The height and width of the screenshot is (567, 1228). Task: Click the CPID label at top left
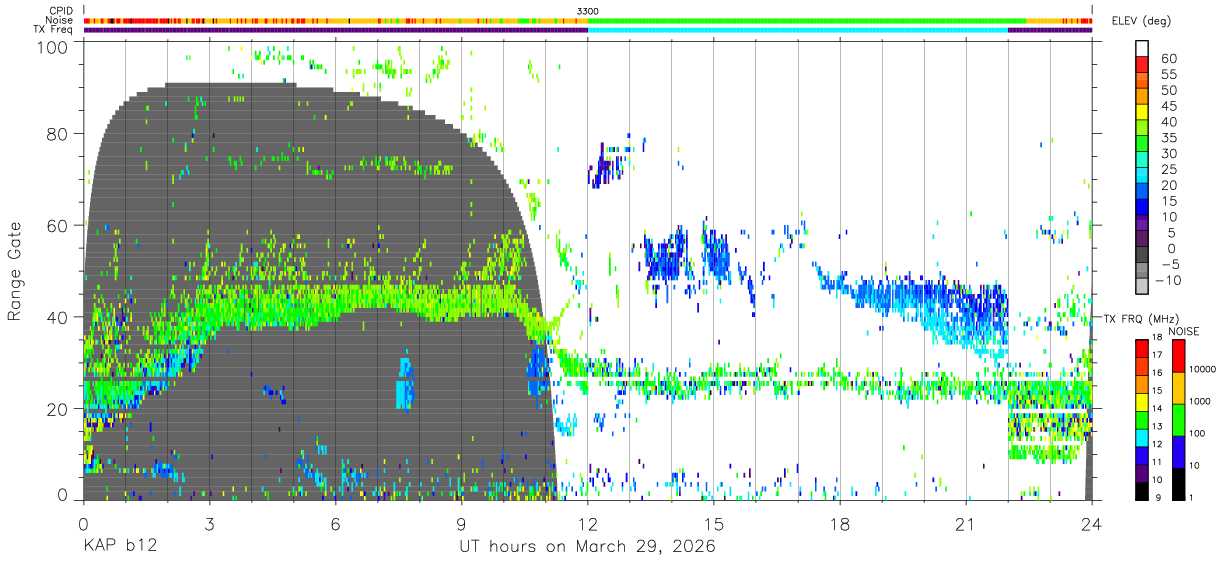pyautogui.click(x=60, y=11)
